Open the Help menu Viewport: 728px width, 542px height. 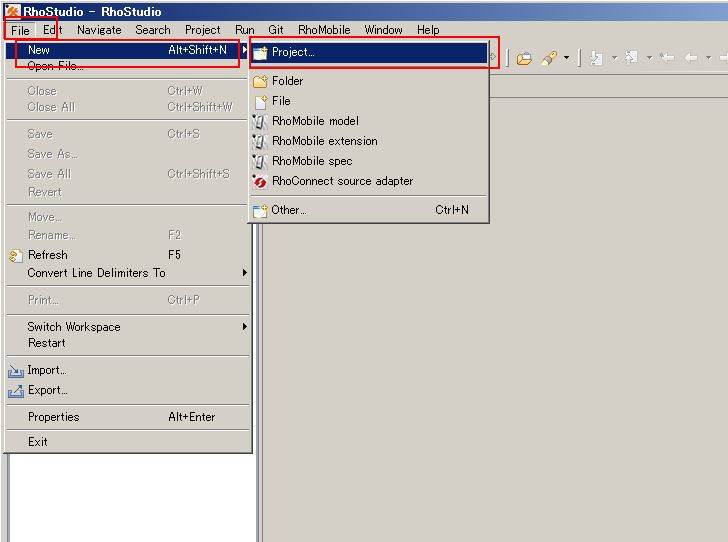[428, 30]
